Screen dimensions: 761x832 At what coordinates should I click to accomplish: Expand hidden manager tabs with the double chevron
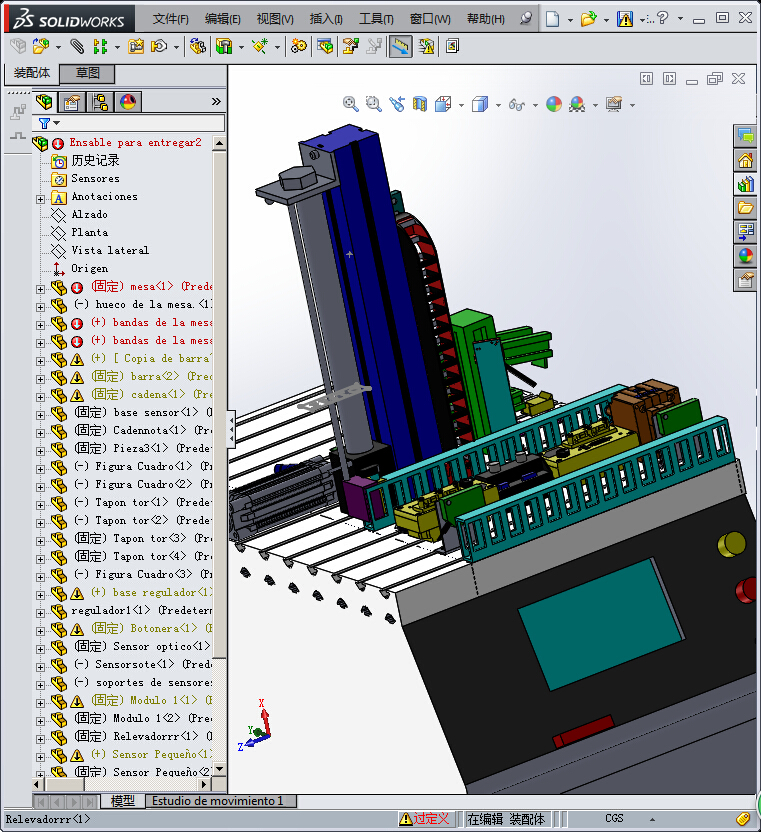click(x=216, y=101)
